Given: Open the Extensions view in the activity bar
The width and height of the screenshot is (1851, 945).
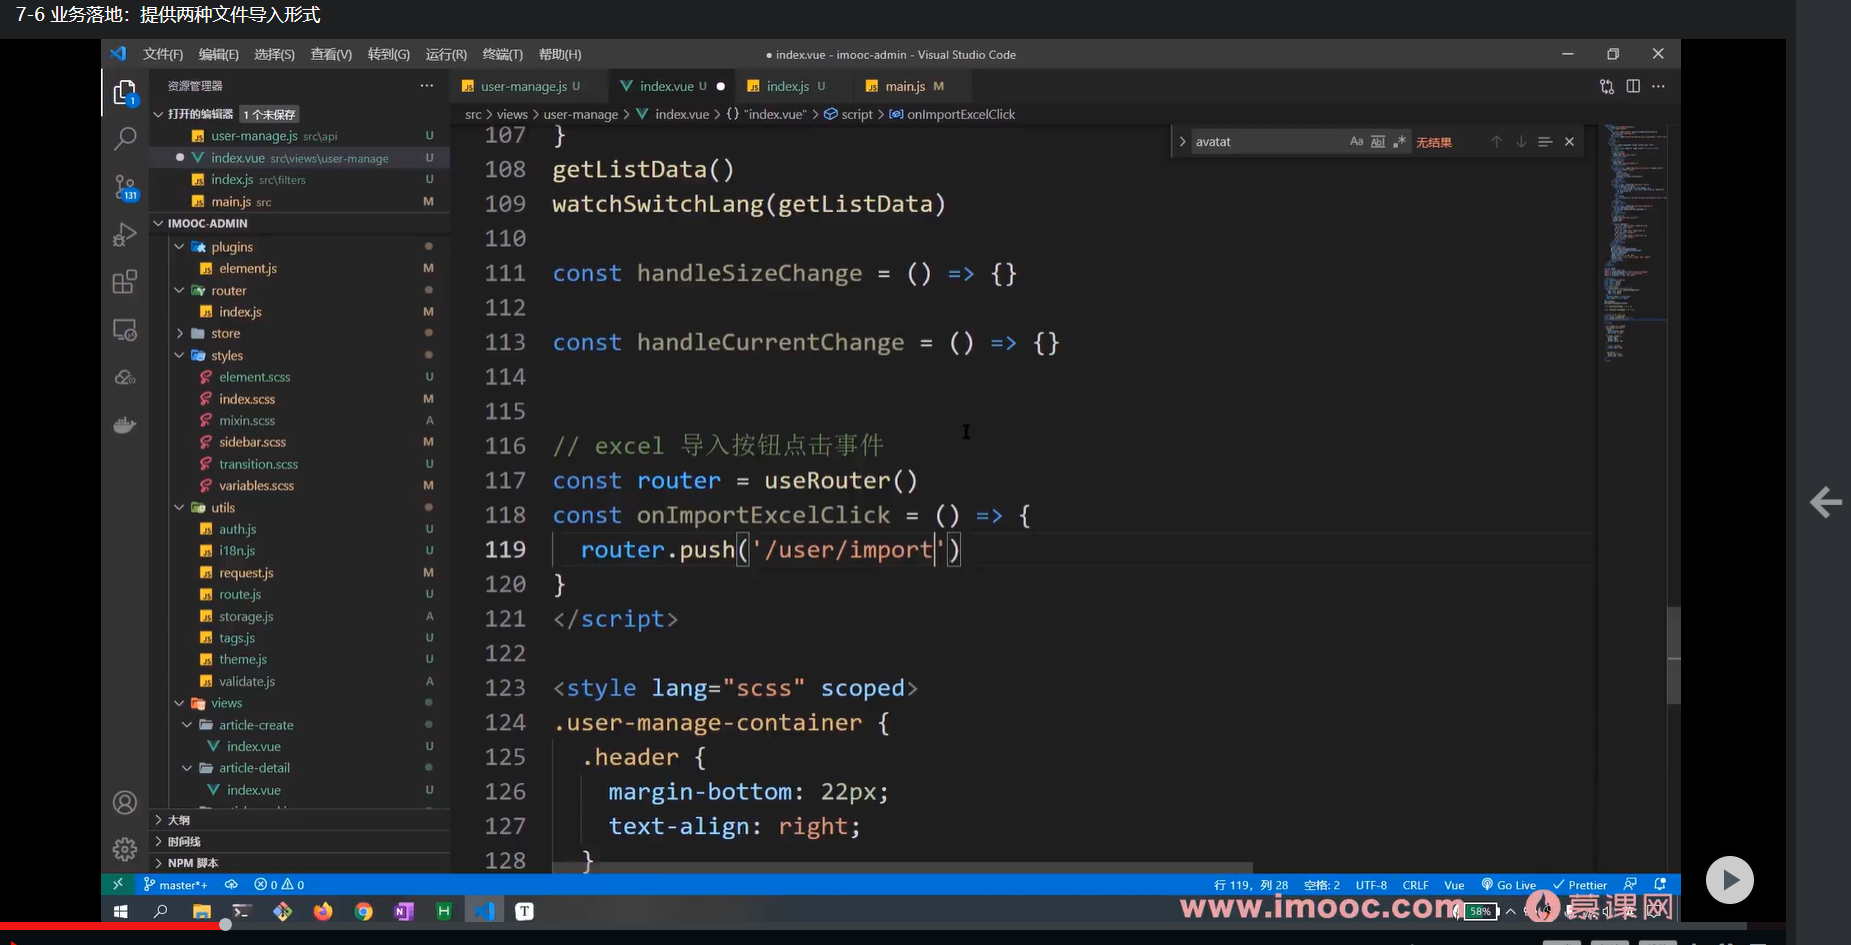Looking at the screenshot, I should [x=125, y=282].
